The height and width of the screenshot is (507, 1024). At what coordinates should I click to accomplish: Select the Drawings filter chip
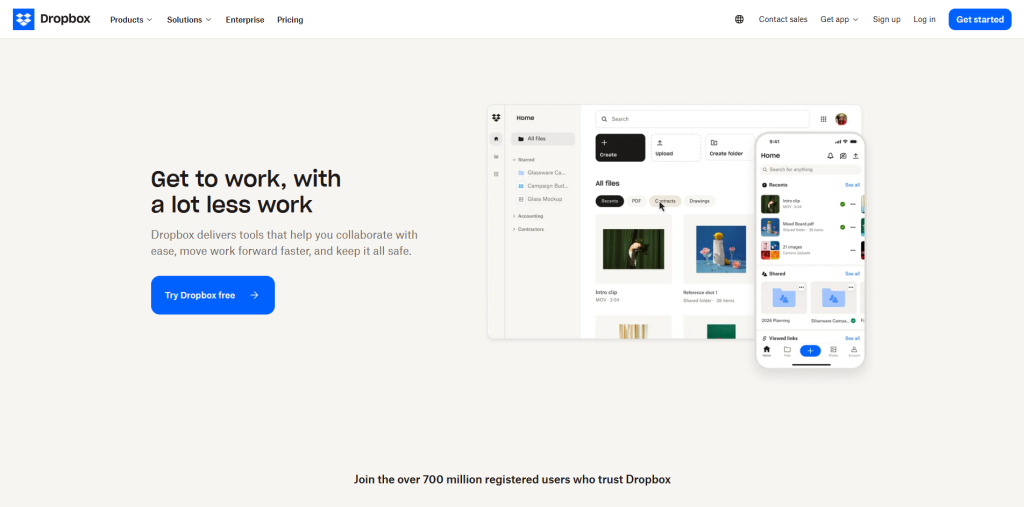click(699, 201)
